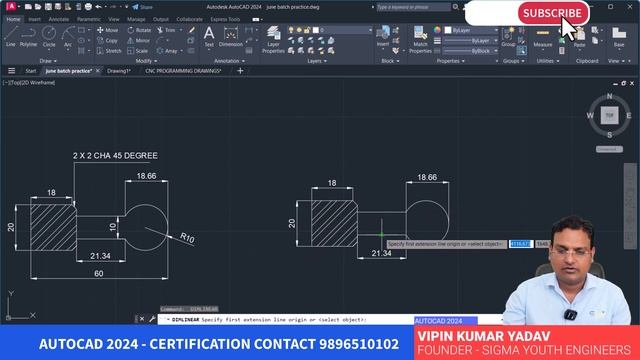Select the Dimension tool
This screenshot has width=640, height=360.
231,37
